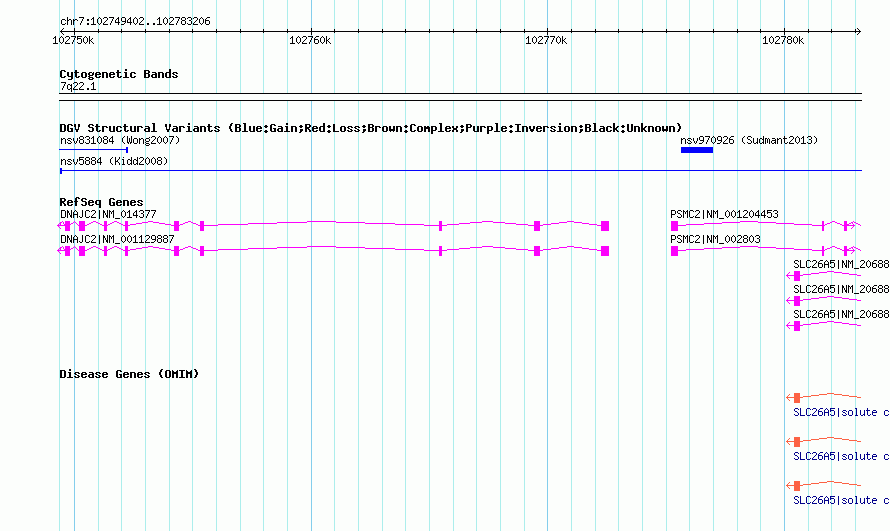The width and height of the screenshot is (890, 531).
Task: Select the topmost magenta SLC26A5 RefSeq exon glyph
Action: [x=797, y=276]
